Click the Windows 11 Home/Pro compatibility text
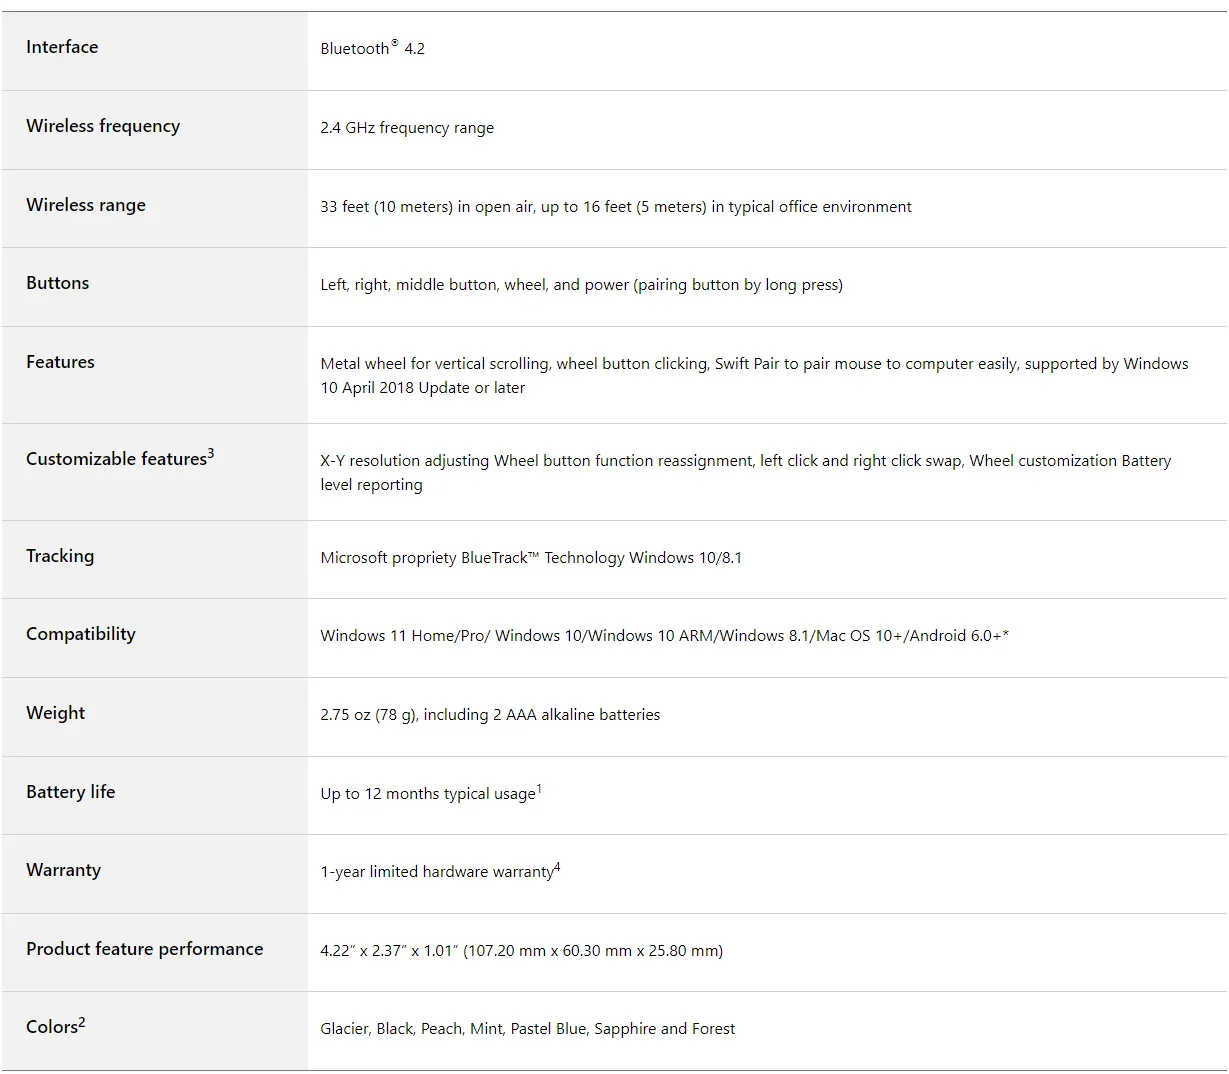 pyautogui.click(x=664, y=636)
